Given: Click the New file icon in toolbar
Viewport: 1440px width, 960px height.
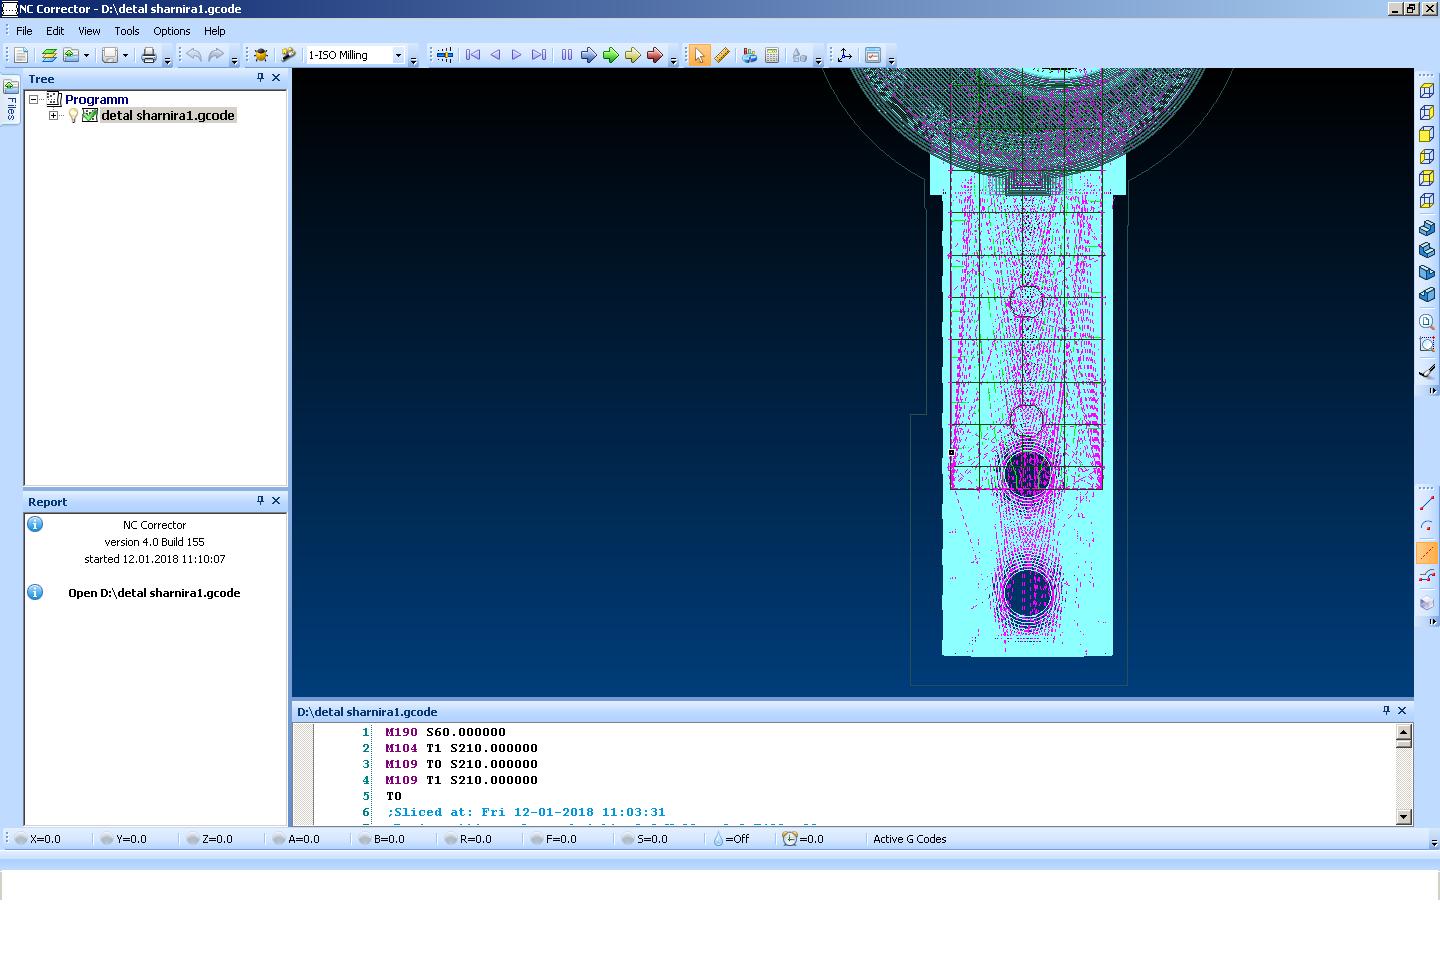Looking at the screenshot, I should tap(21, 55).
